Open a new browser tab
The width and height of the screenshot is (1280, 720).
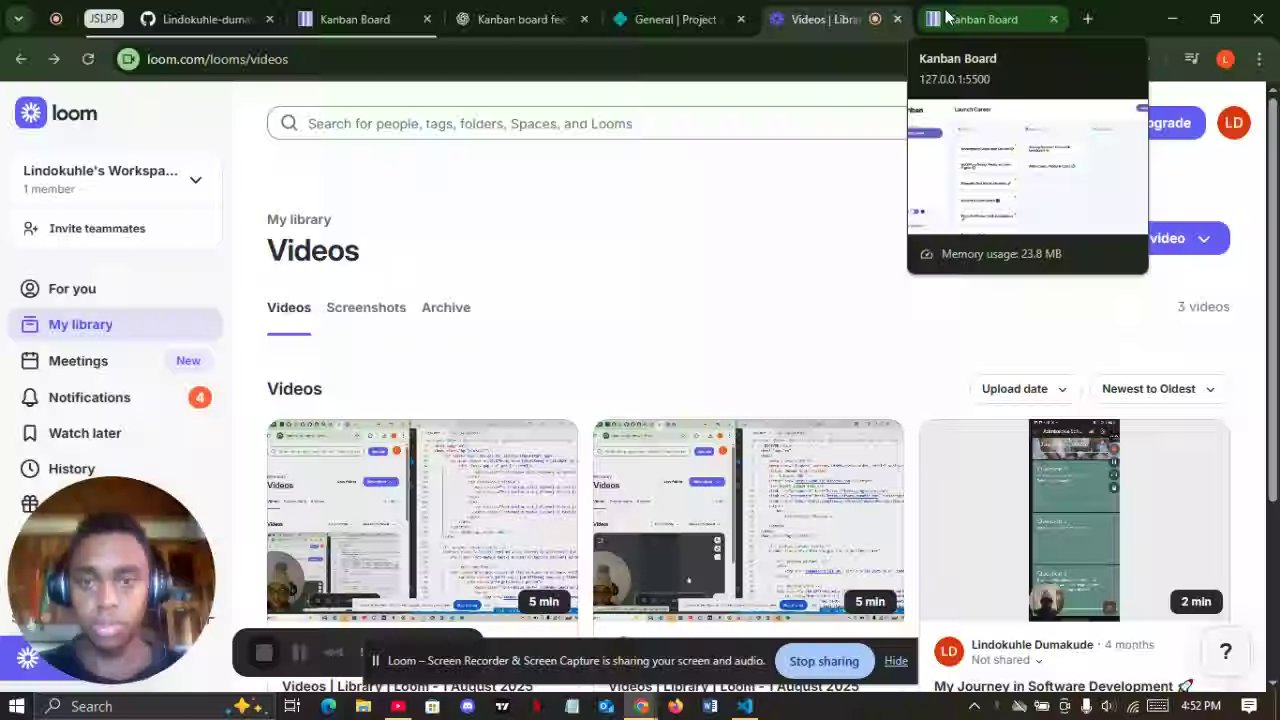coord(1088,19)
